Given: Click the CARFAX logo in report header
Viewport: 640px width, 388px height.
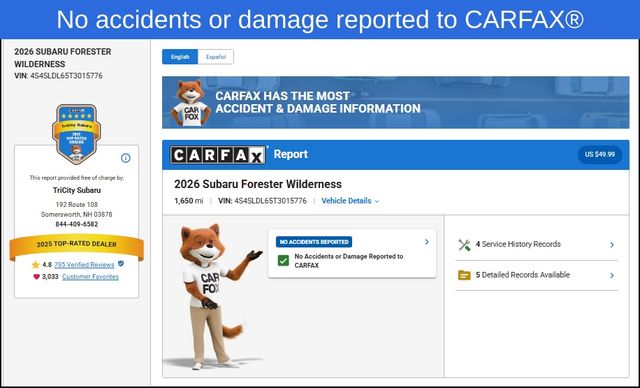Looking at the screenshot, I should [218, 155].
